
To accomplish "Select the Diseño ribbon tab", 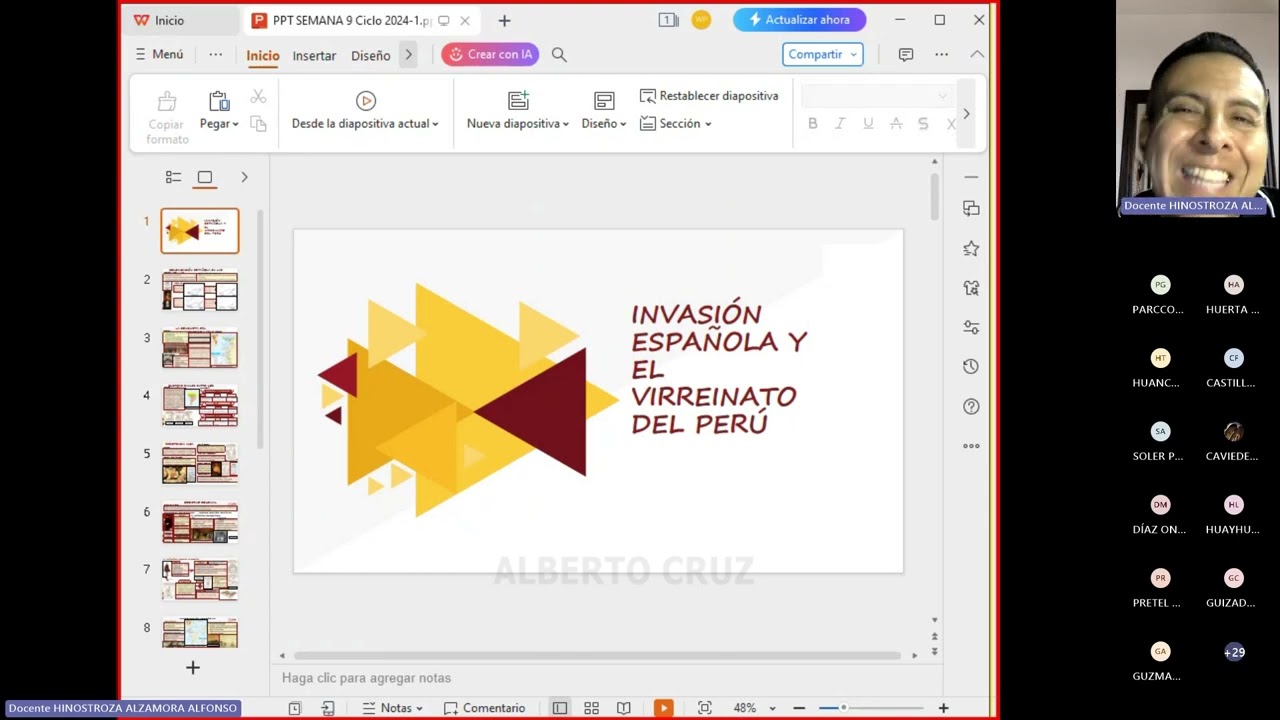I will click(x=371, y=56).
